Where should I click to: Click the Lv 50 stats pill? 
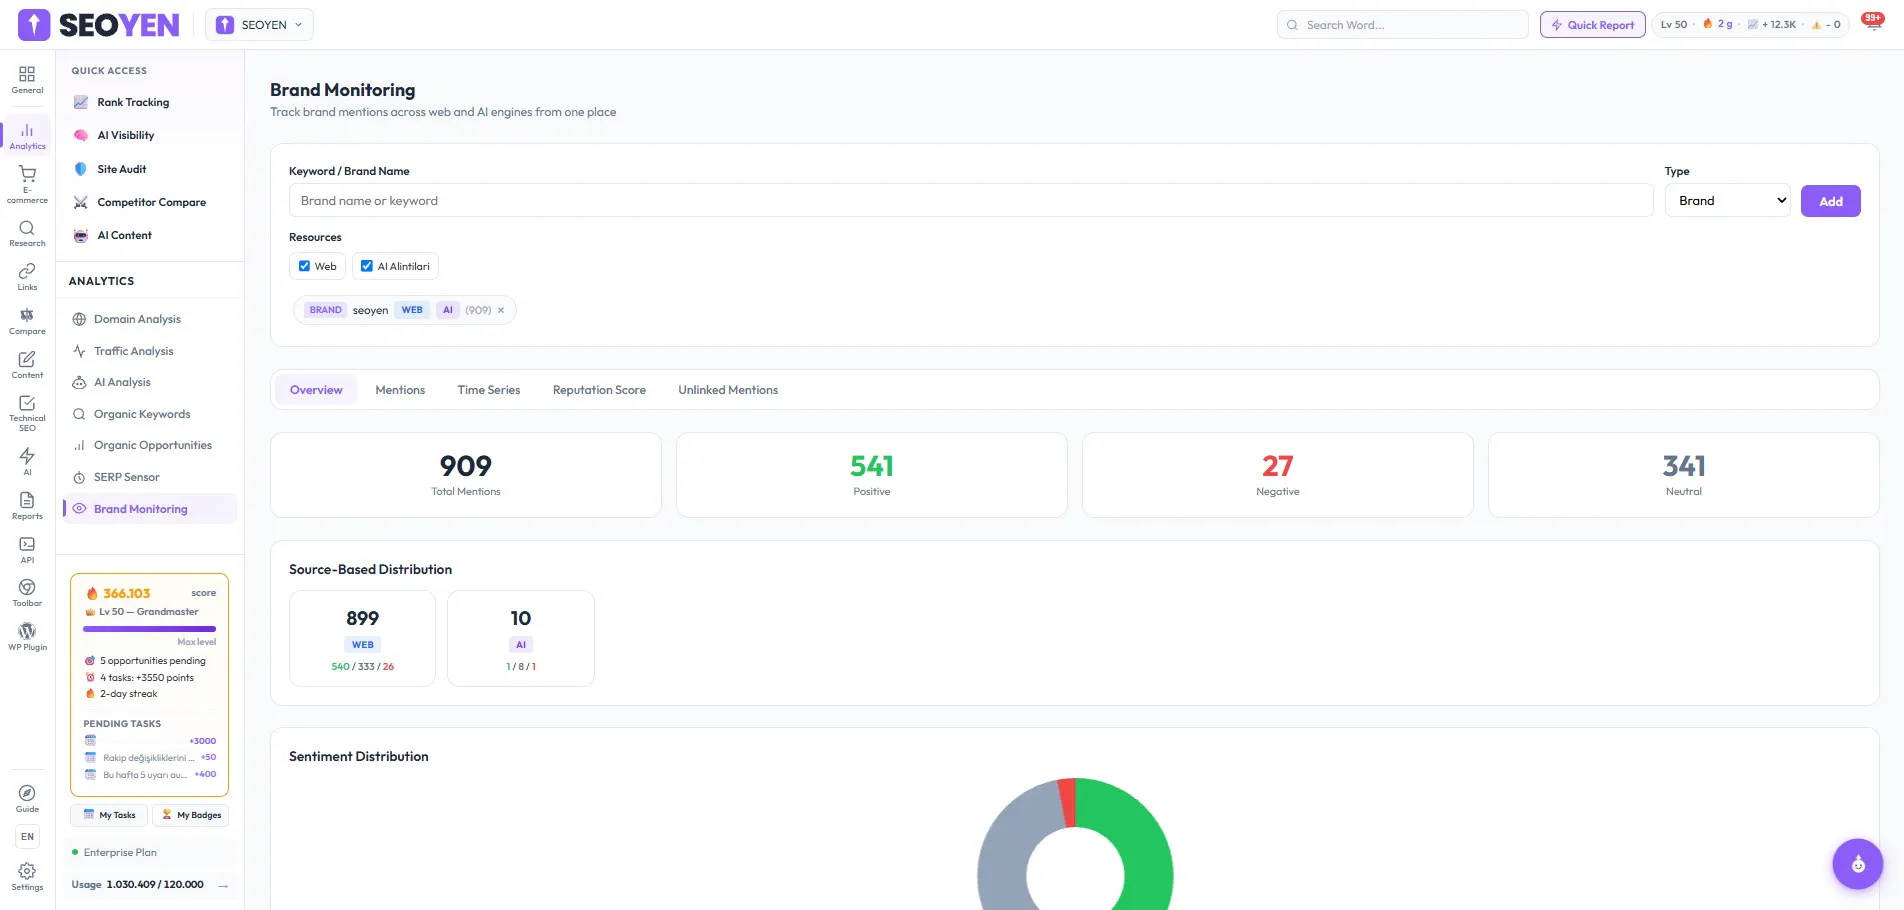tap(1750, 25)
